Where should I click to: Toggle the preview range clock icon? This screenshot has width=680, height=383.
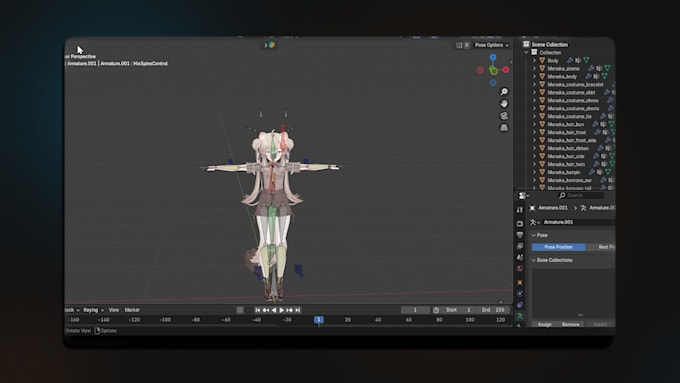click(436, 310)
